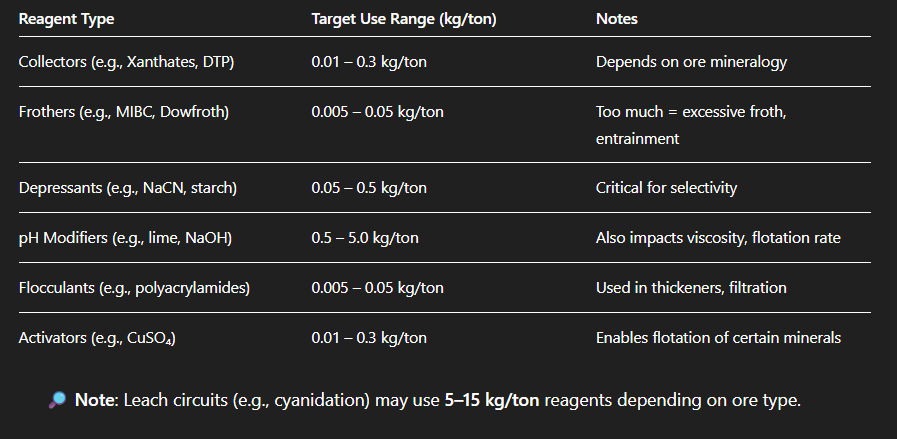Click the magnifying glass icon beside Note
This screenshot has height=439, width=897.
click(56, 400)
